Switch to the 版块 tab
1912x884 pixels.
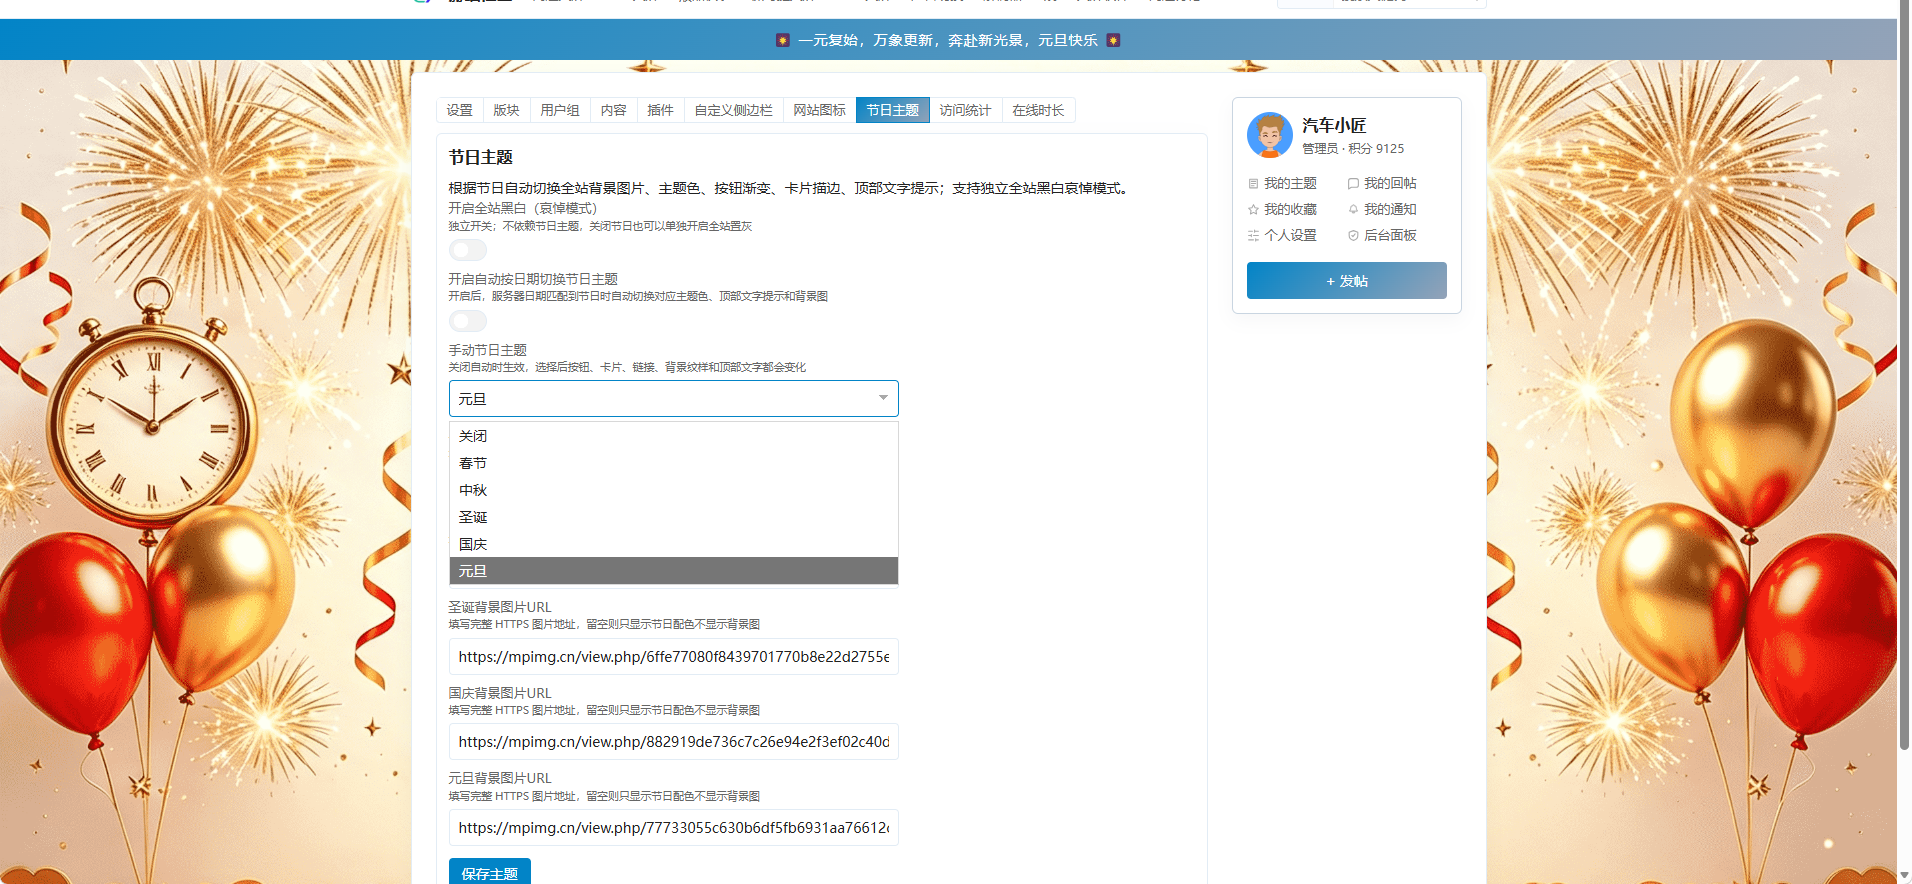[x=507, y=110]
